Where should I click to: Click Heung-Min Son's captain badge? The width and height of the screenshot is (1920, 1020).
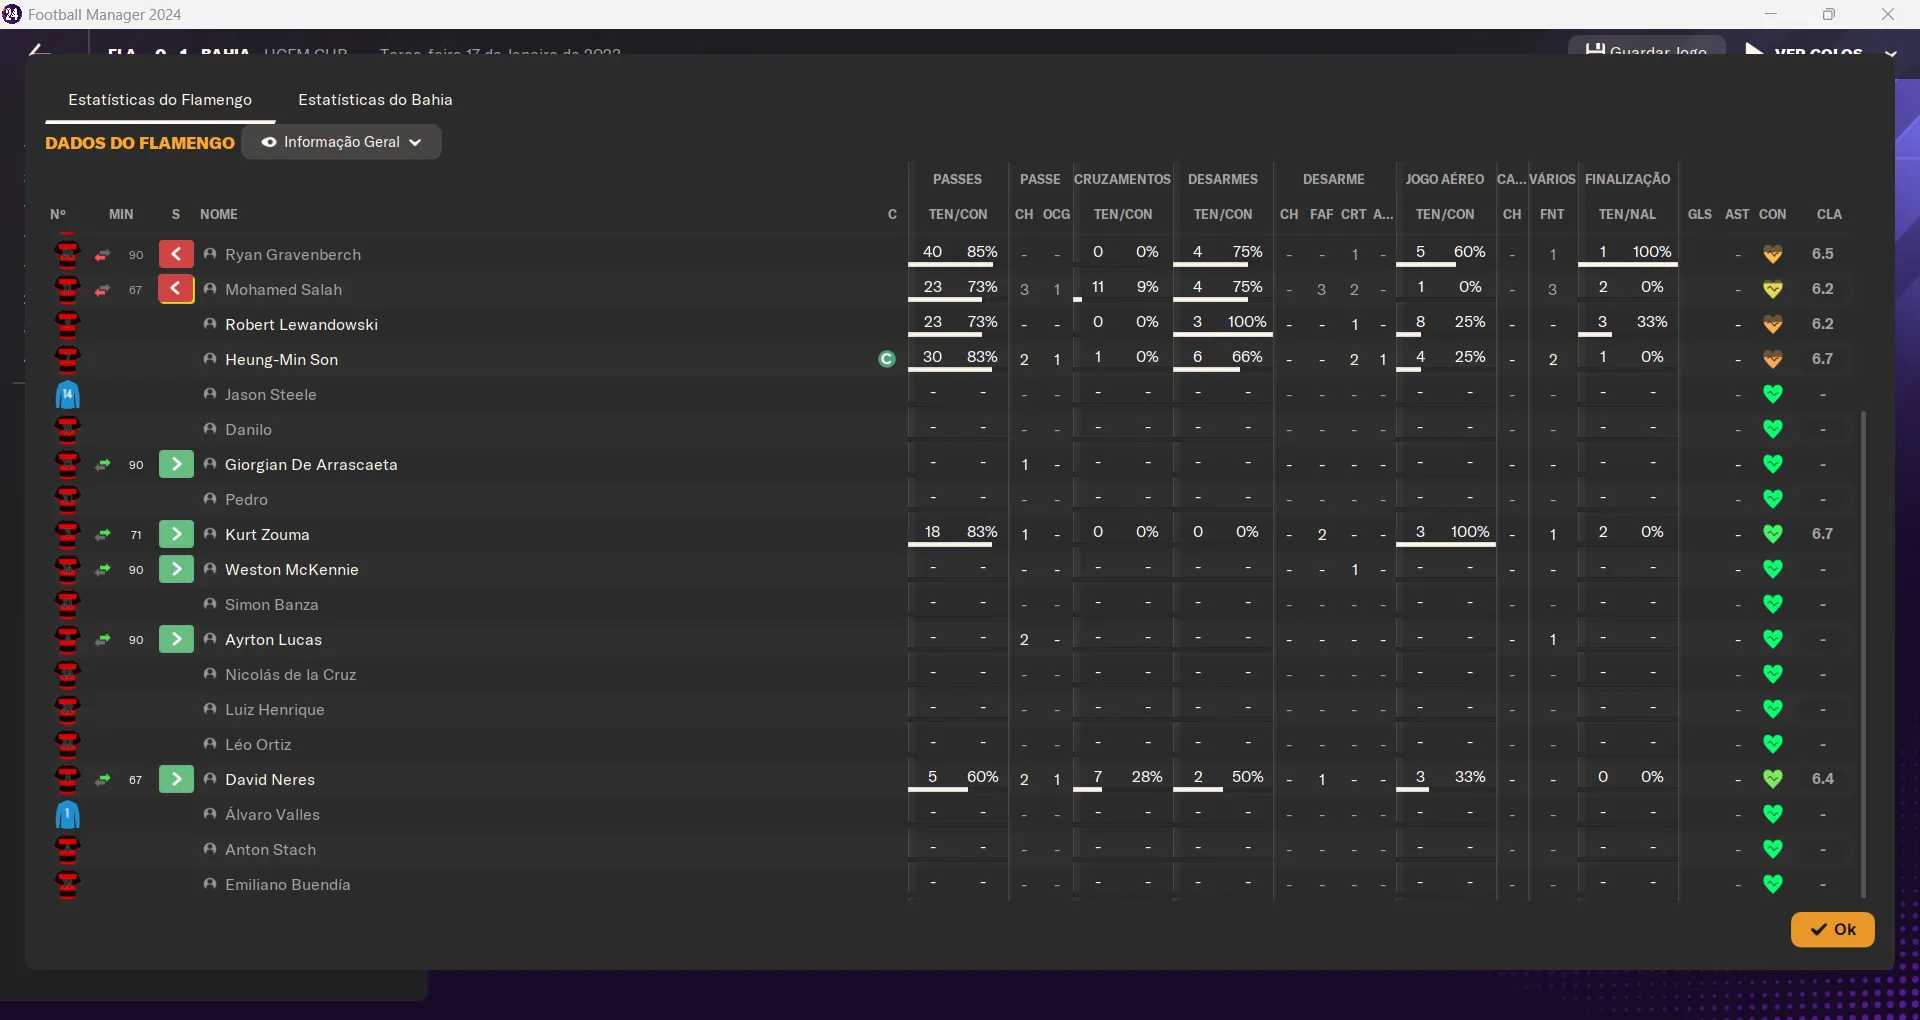[x=887, y=359]
